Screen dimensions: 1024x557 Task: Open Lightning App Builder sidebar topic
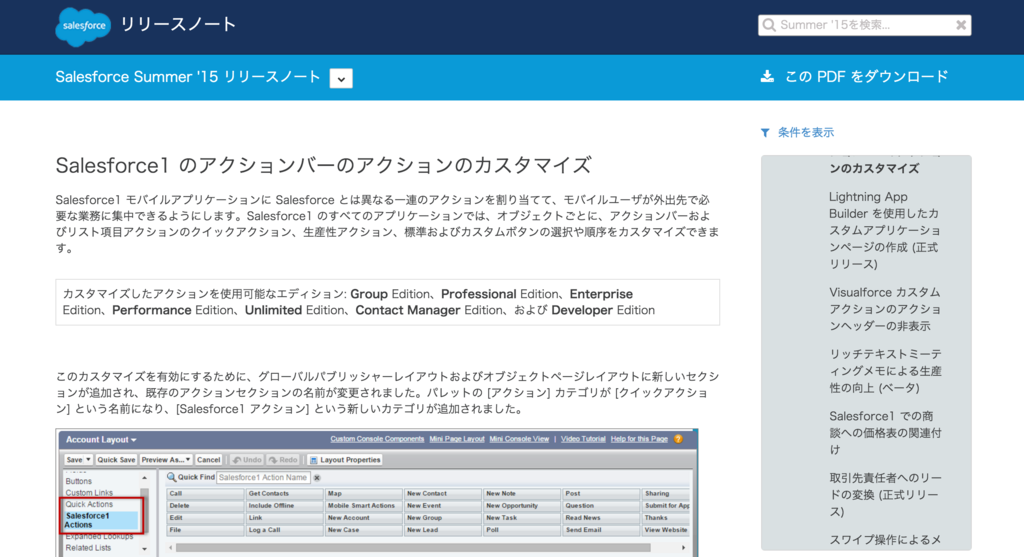point(884,231)
